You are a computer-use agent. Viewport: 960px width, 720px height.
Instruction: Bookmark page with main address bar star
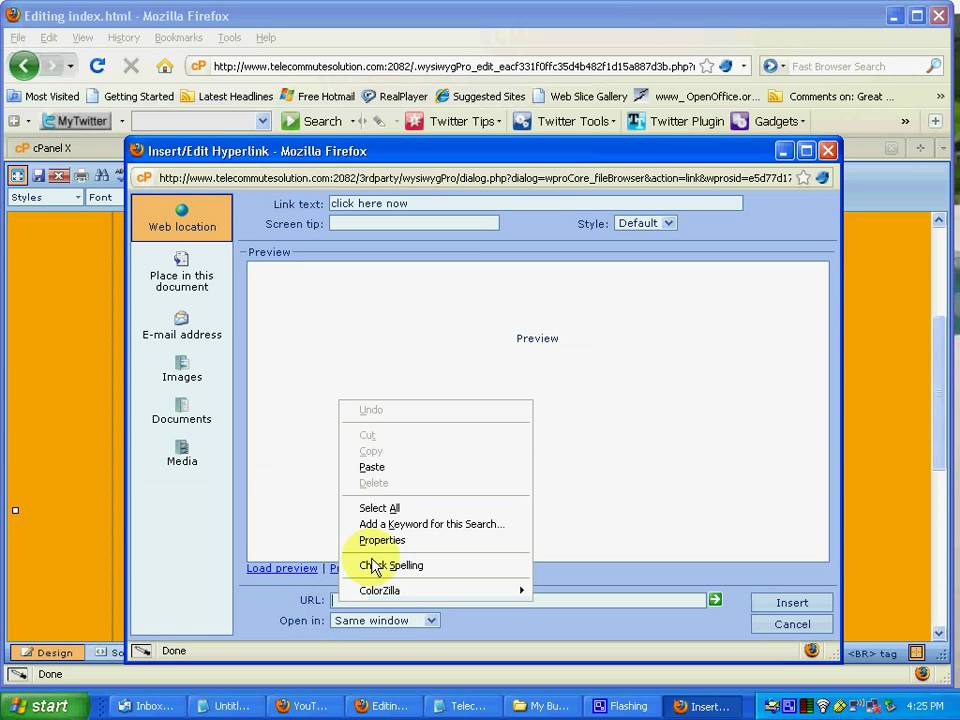707,66
